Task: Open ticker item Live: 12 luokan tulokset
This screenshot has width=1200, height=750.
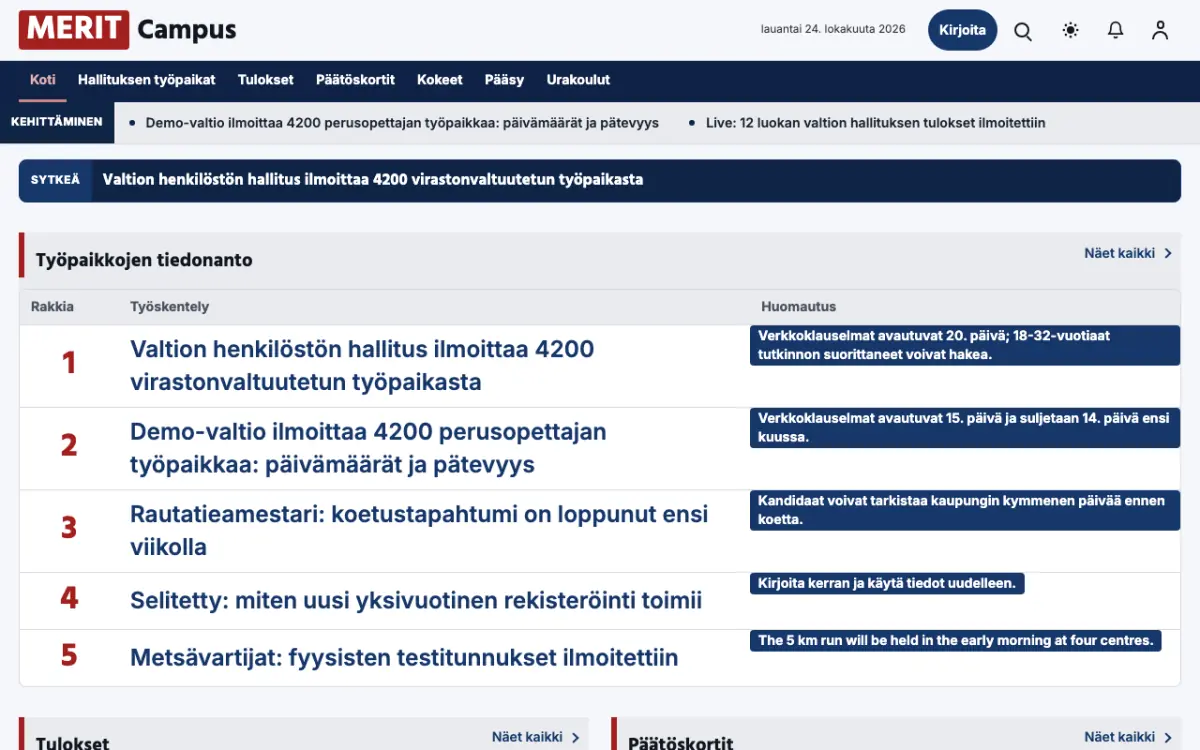Action: 875,123
